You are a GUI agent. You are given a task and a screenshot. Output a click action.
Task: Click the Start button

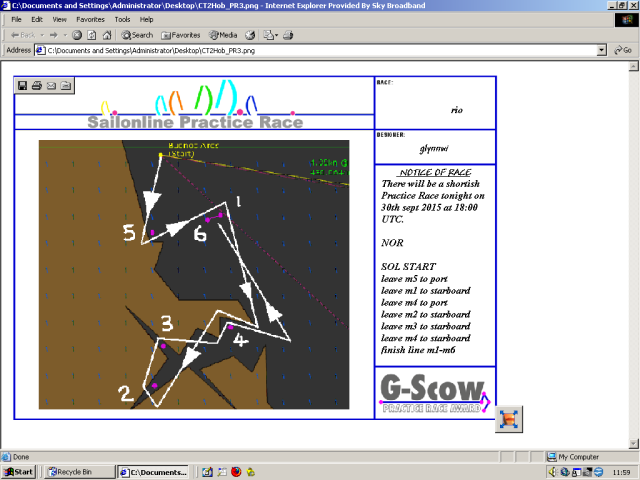pyautogui.click(x=18, y=472)
